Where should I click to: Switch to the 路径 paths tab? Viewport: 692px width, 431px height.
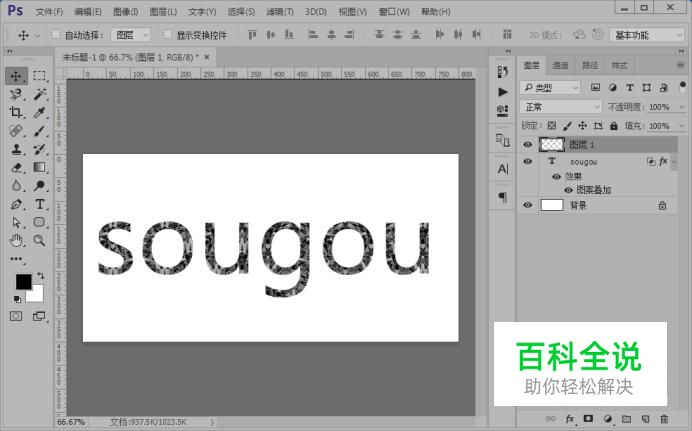[x=590, y=65]
